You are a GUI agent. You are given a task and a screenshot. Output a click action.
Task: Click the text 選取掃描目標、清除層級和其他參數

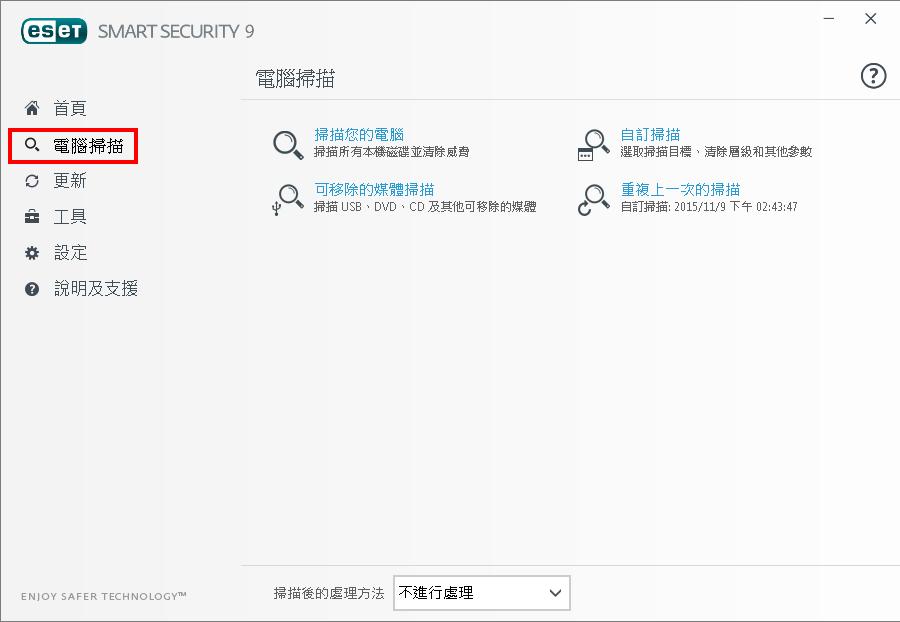point(716,152)
